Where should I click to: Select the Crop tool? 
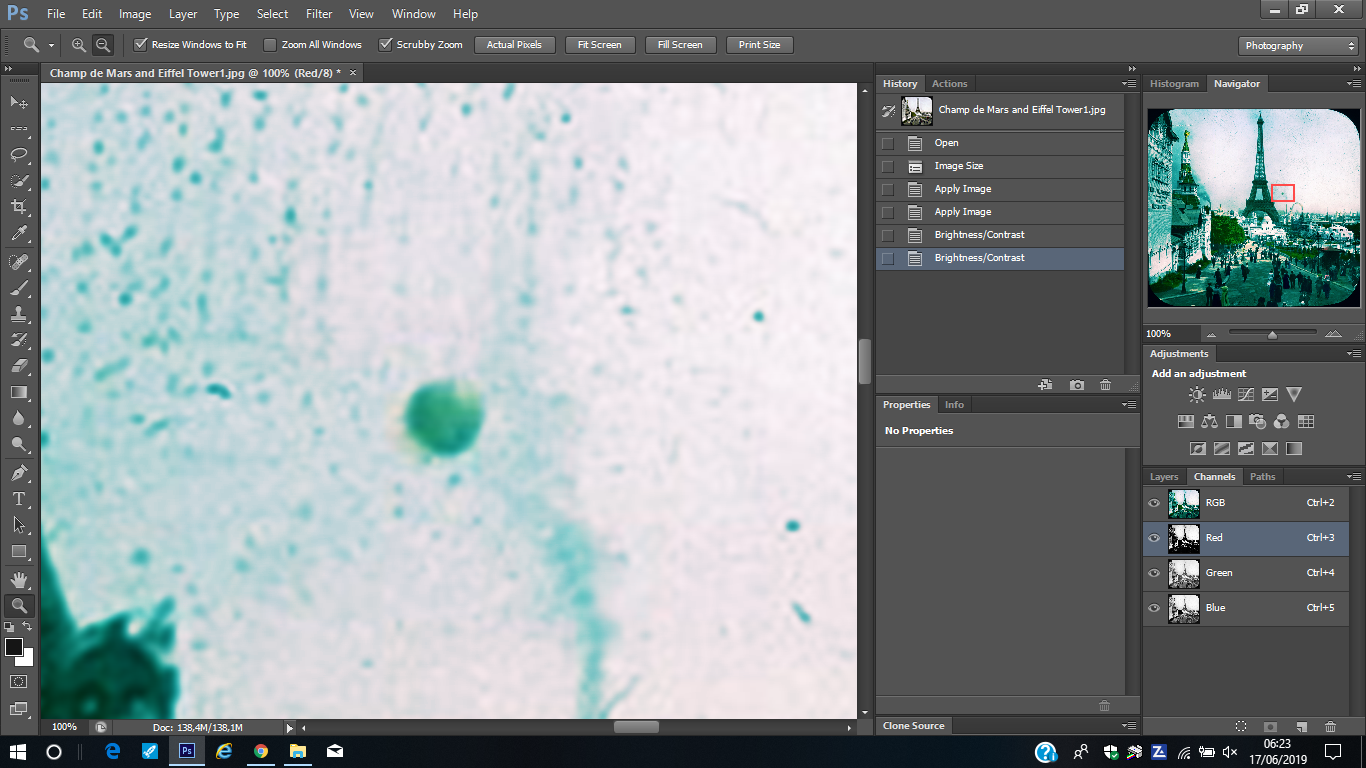pos(18,207)
